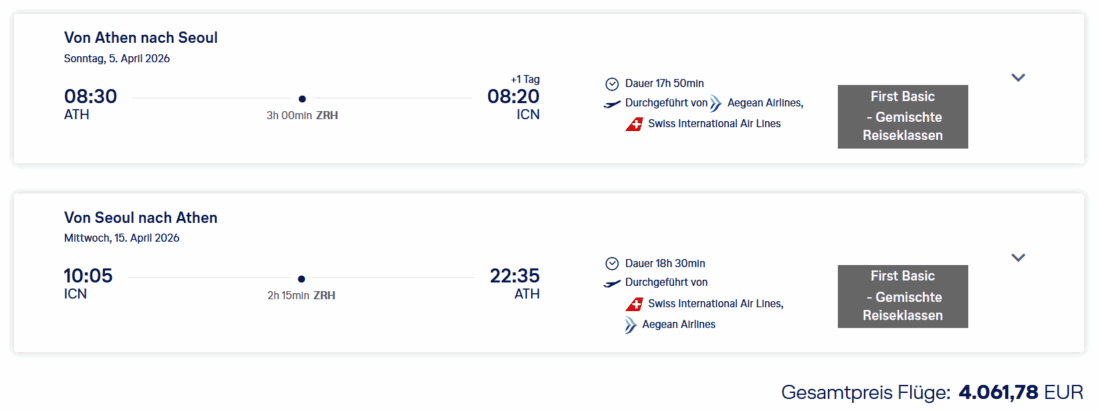The height and width of the screenshot is (411, 1100).
Task: Select the First Basic fare for the outbound flight
Action: tap(902, 116)
